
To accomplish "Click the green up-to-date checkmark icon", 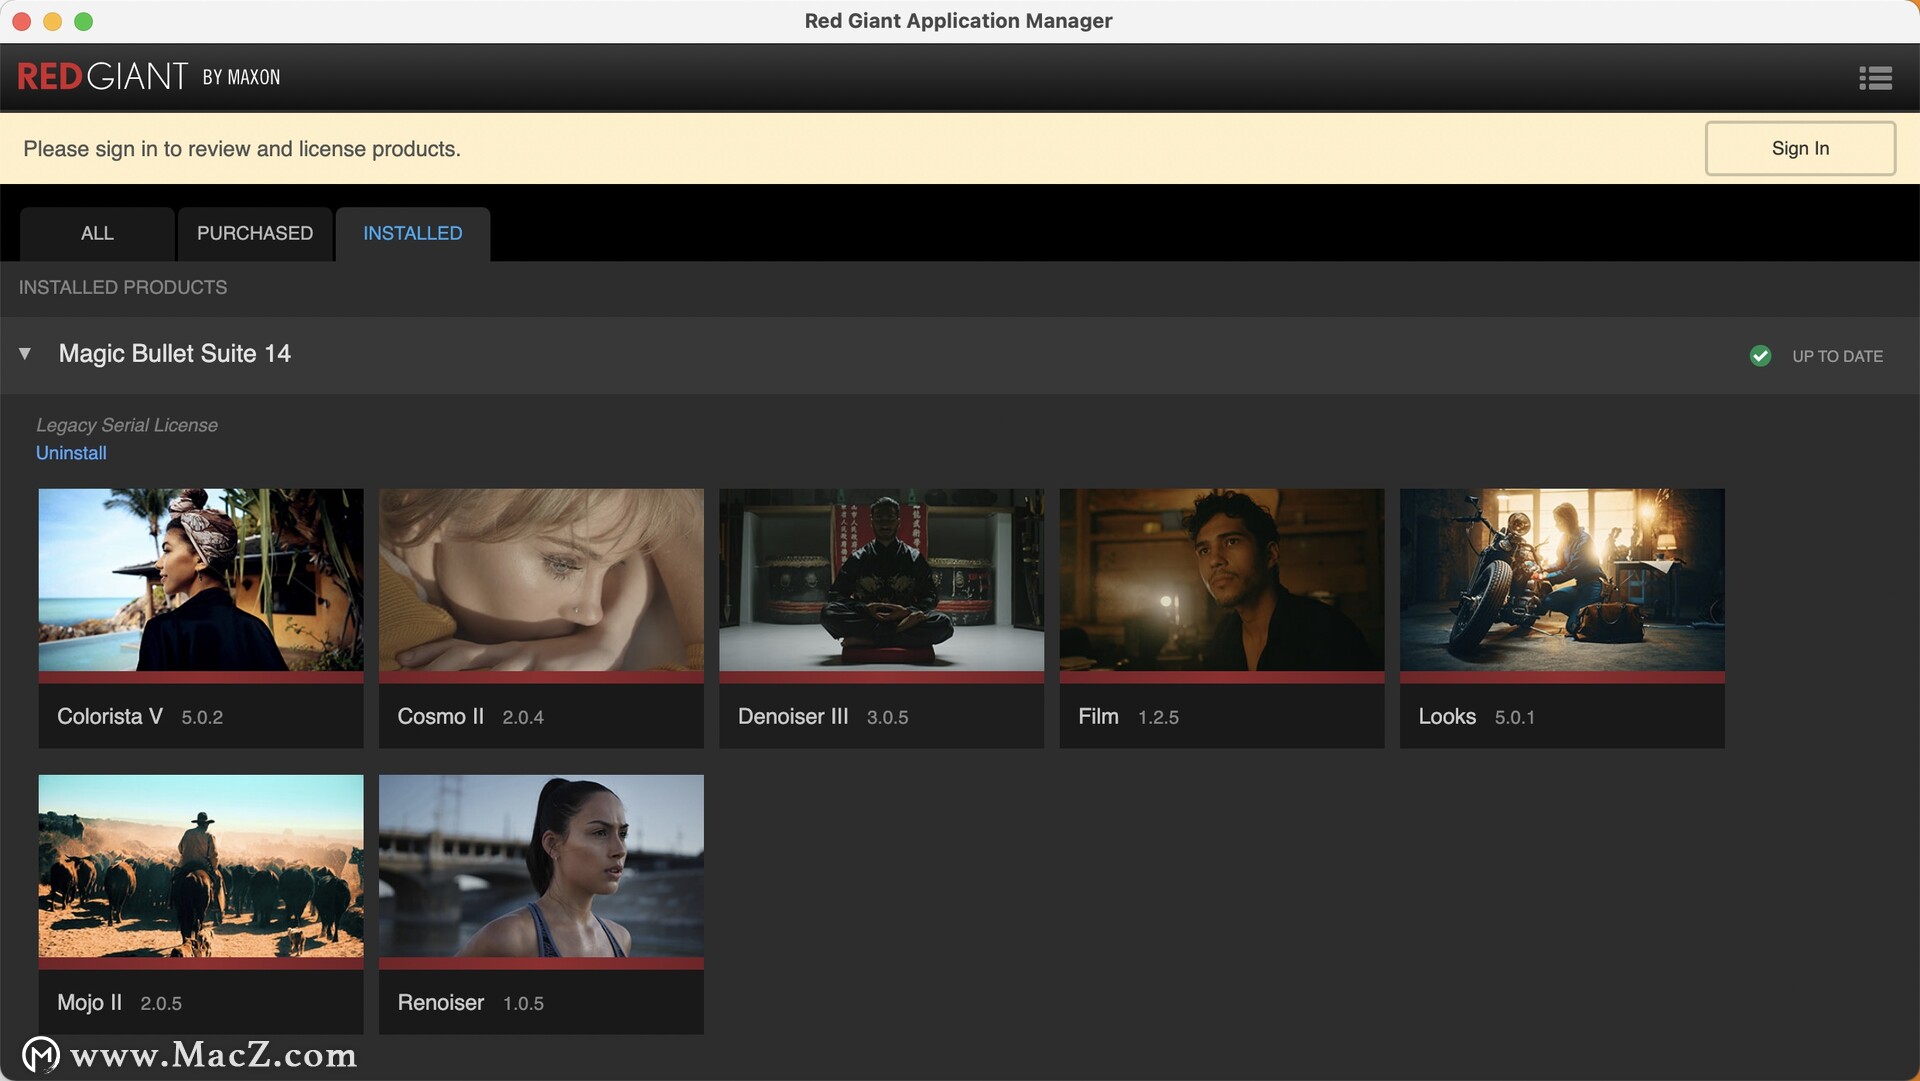I will tap(1760, 356).
